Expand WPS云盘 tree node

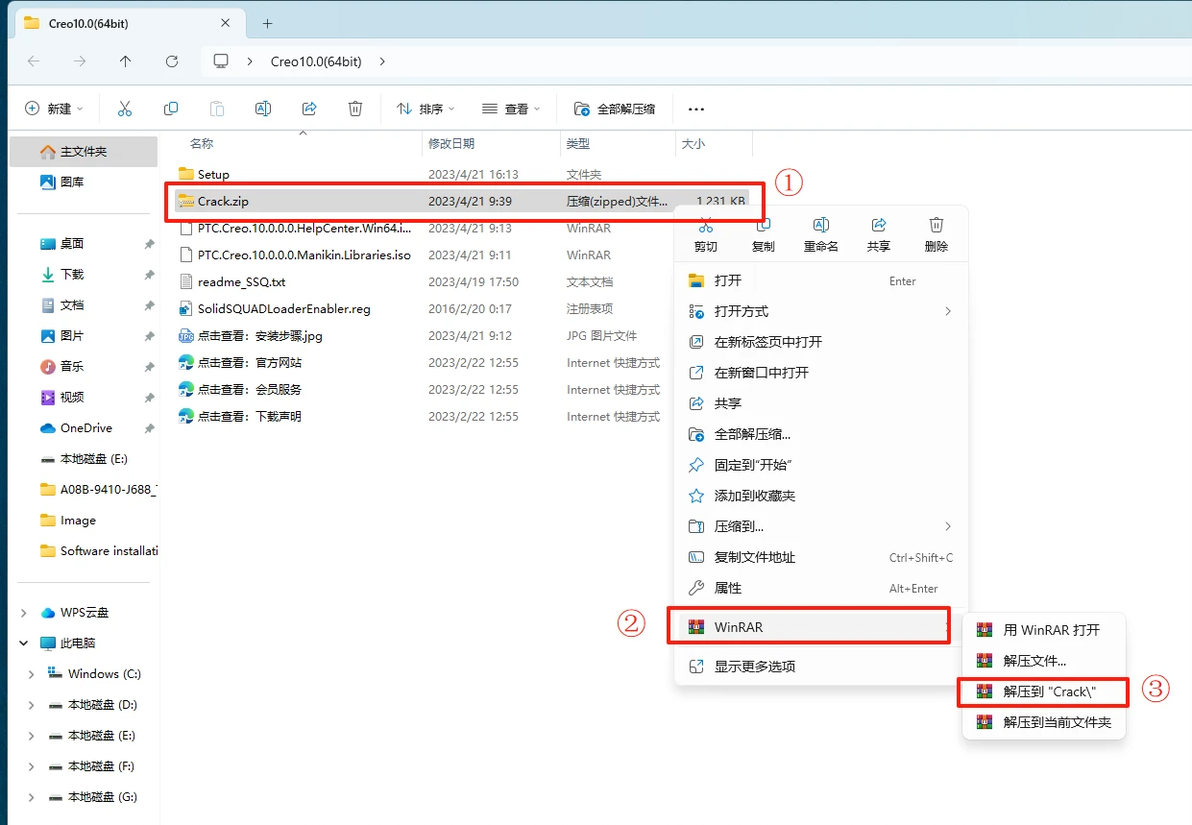[24, 613]
